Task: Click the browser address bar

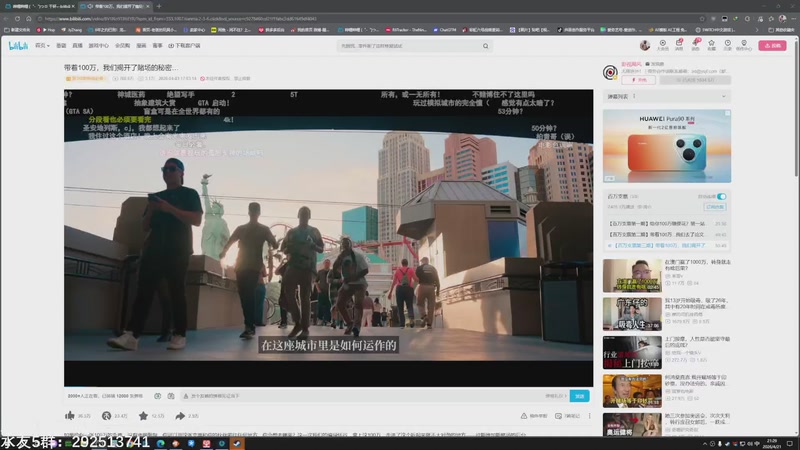Action: pos(367,19)
